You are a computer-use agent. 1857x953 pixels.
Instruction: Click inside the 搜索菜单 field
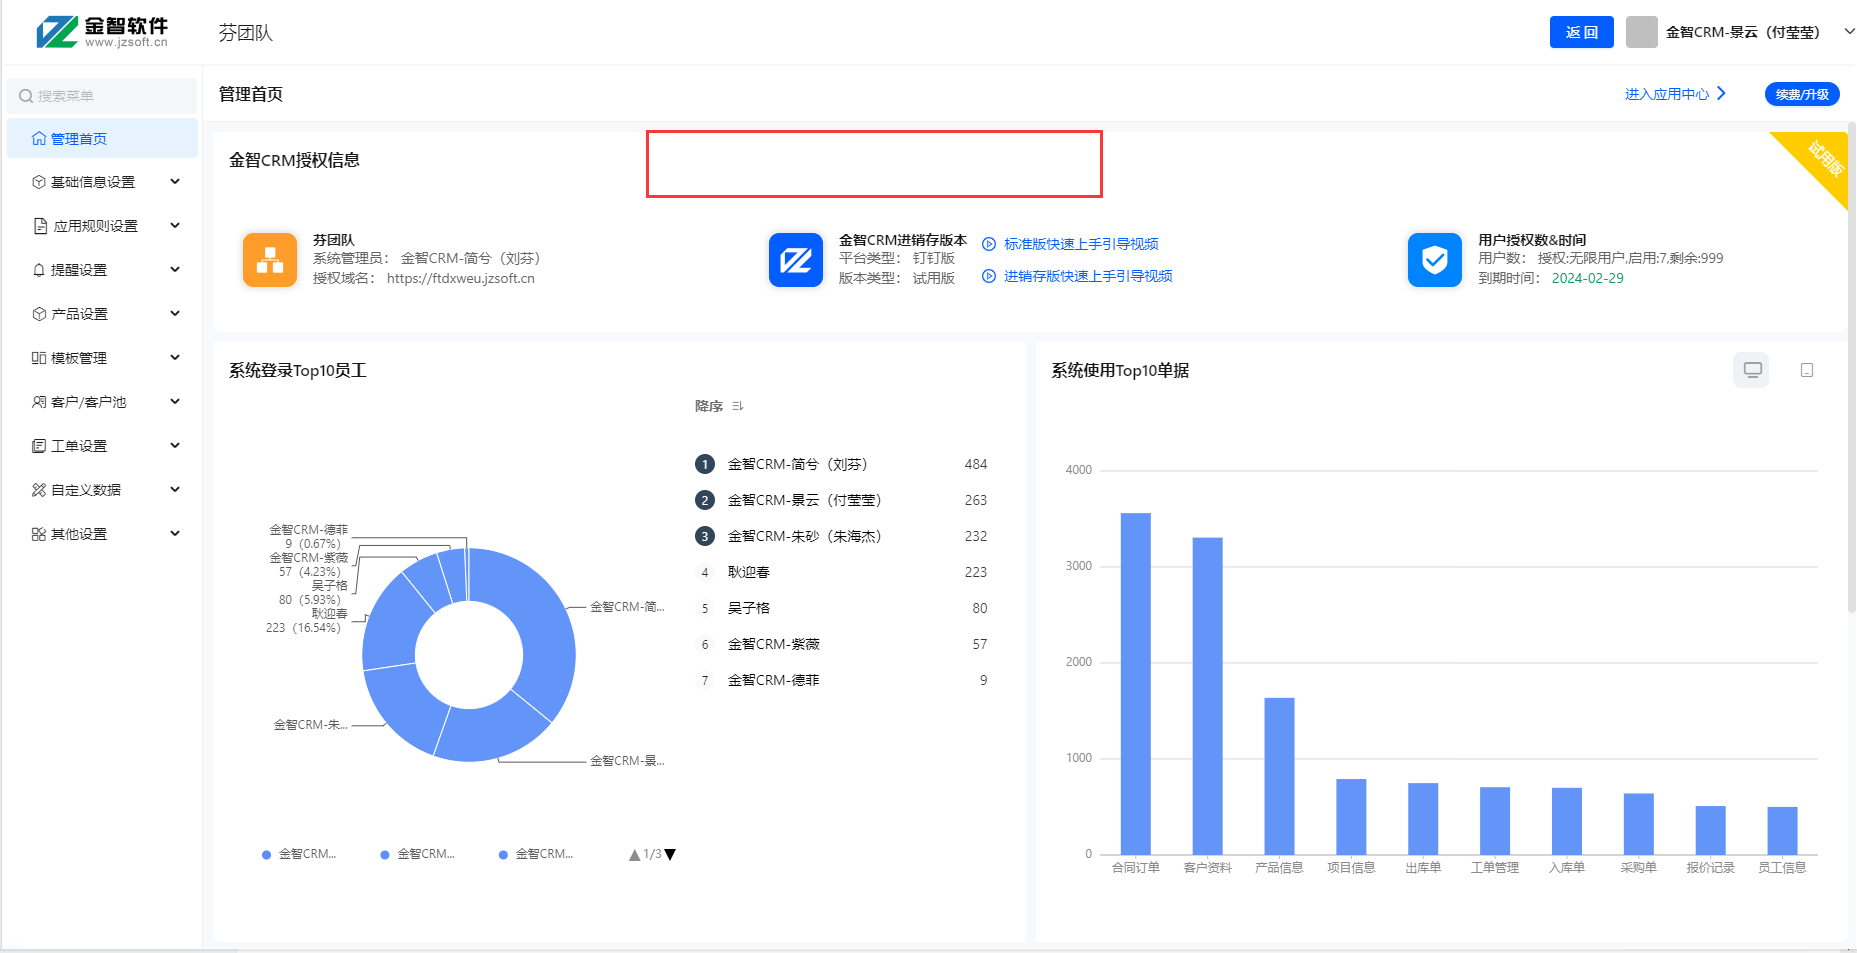(102, 96)
